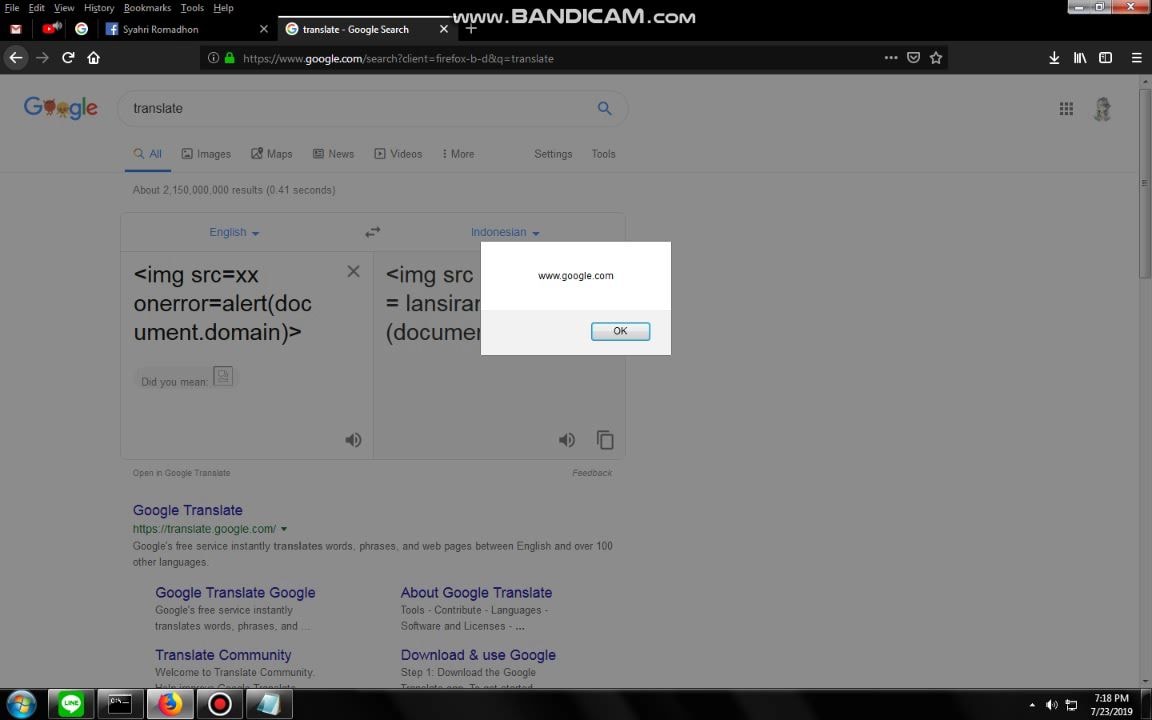Expand the Indonesian target language dropdown

pyautogui.click(x=505, y=232)
